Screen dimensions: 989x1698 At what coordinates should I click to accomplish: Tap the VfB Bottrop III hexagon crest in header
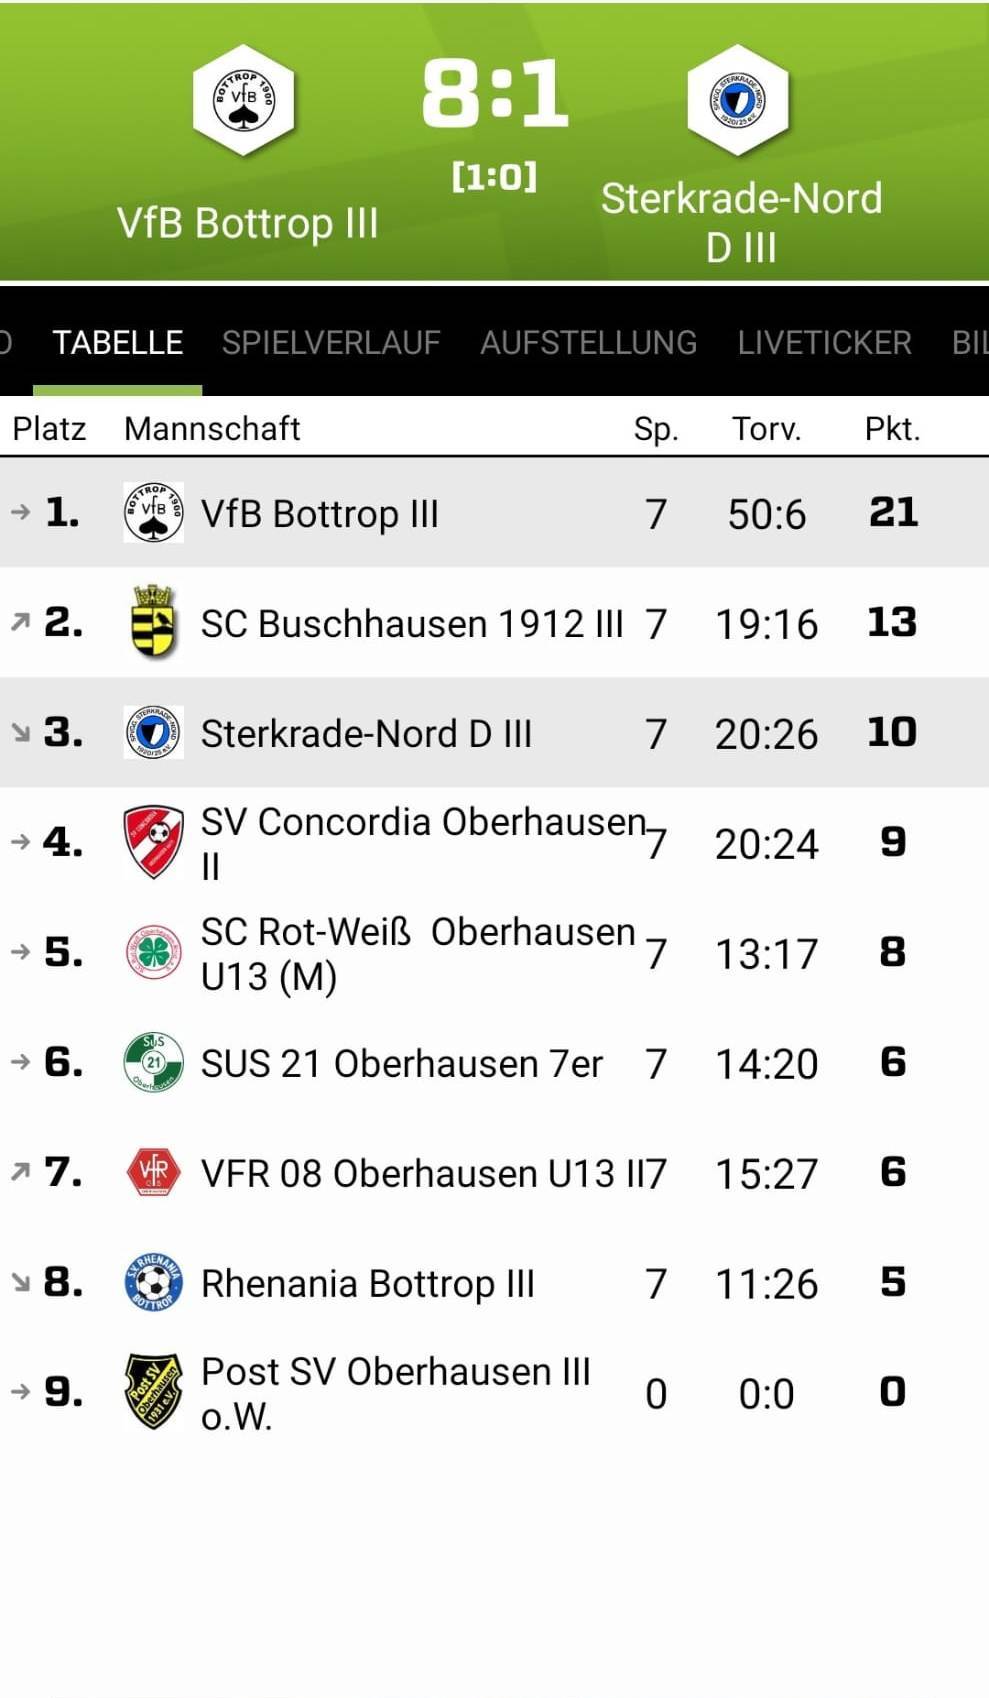click(x=243, y=99)
